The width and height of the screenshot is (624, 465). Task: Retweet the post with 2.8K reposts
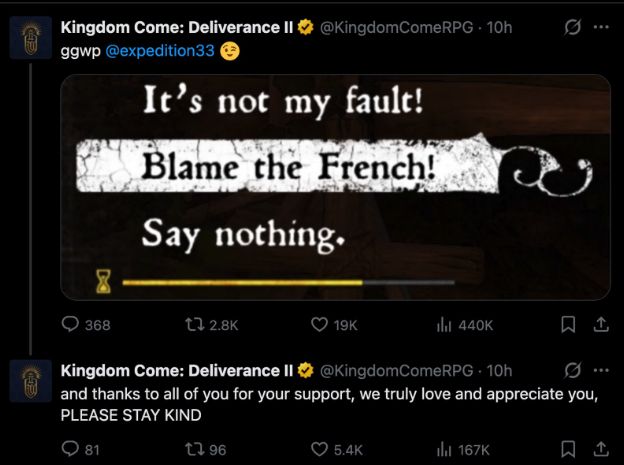(212, 325)
